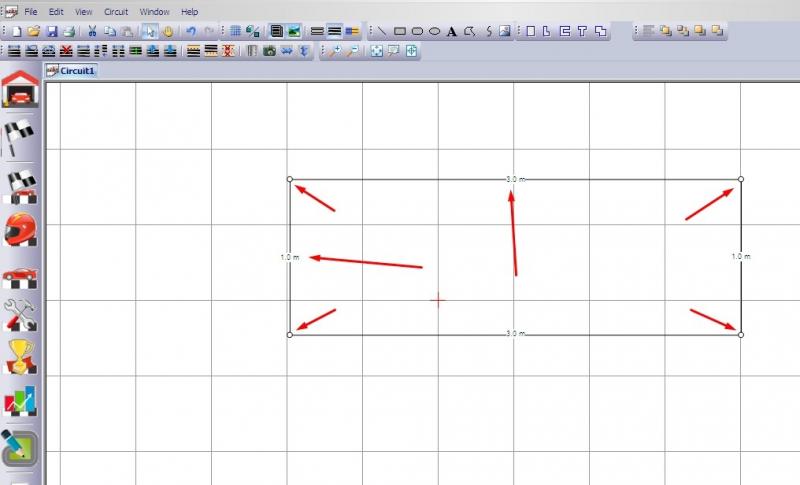The height and width of the screenshot is (485, 800).
Task: Toggle the grid display button
Action: click(235, 31)
